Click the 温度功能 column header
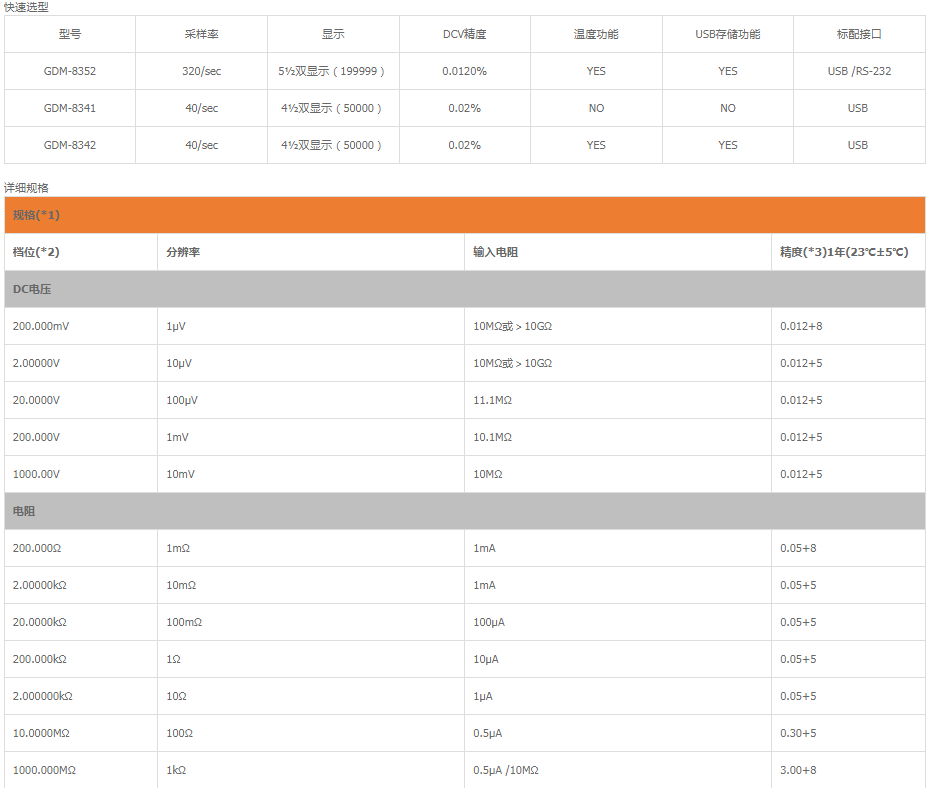 coord(596,34)
